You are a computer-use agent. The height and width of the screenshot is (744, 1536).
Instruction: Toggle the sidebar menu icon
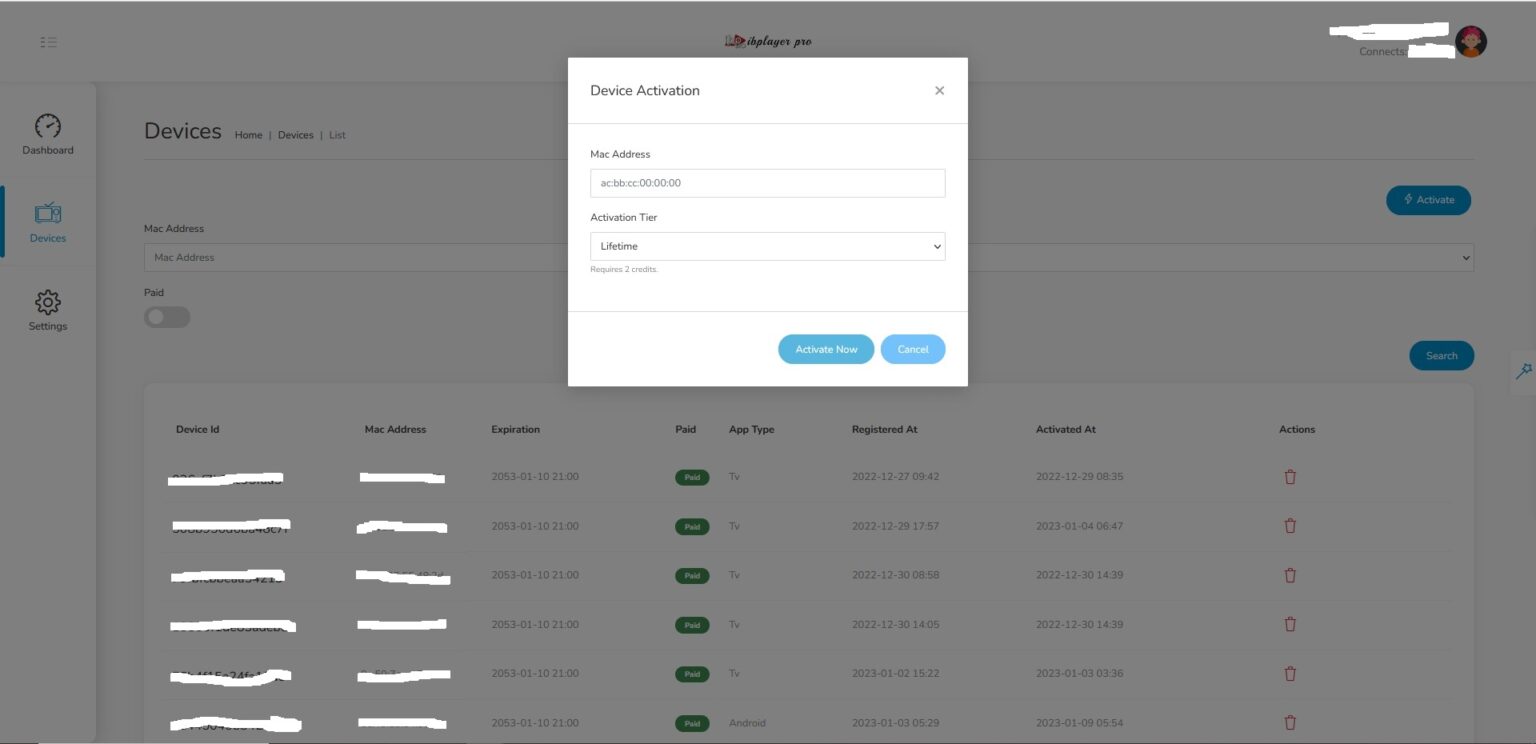[x=48, y=42]
